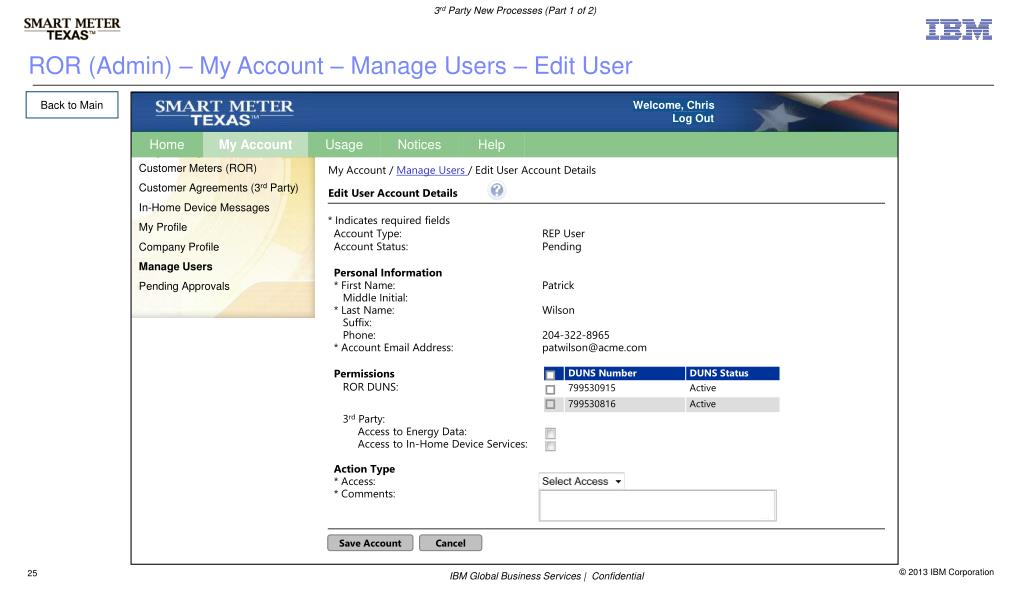Click into the Comments text box
Image resolution: width=1023 pixels, height=590 pixels.
tap(658, 506)
